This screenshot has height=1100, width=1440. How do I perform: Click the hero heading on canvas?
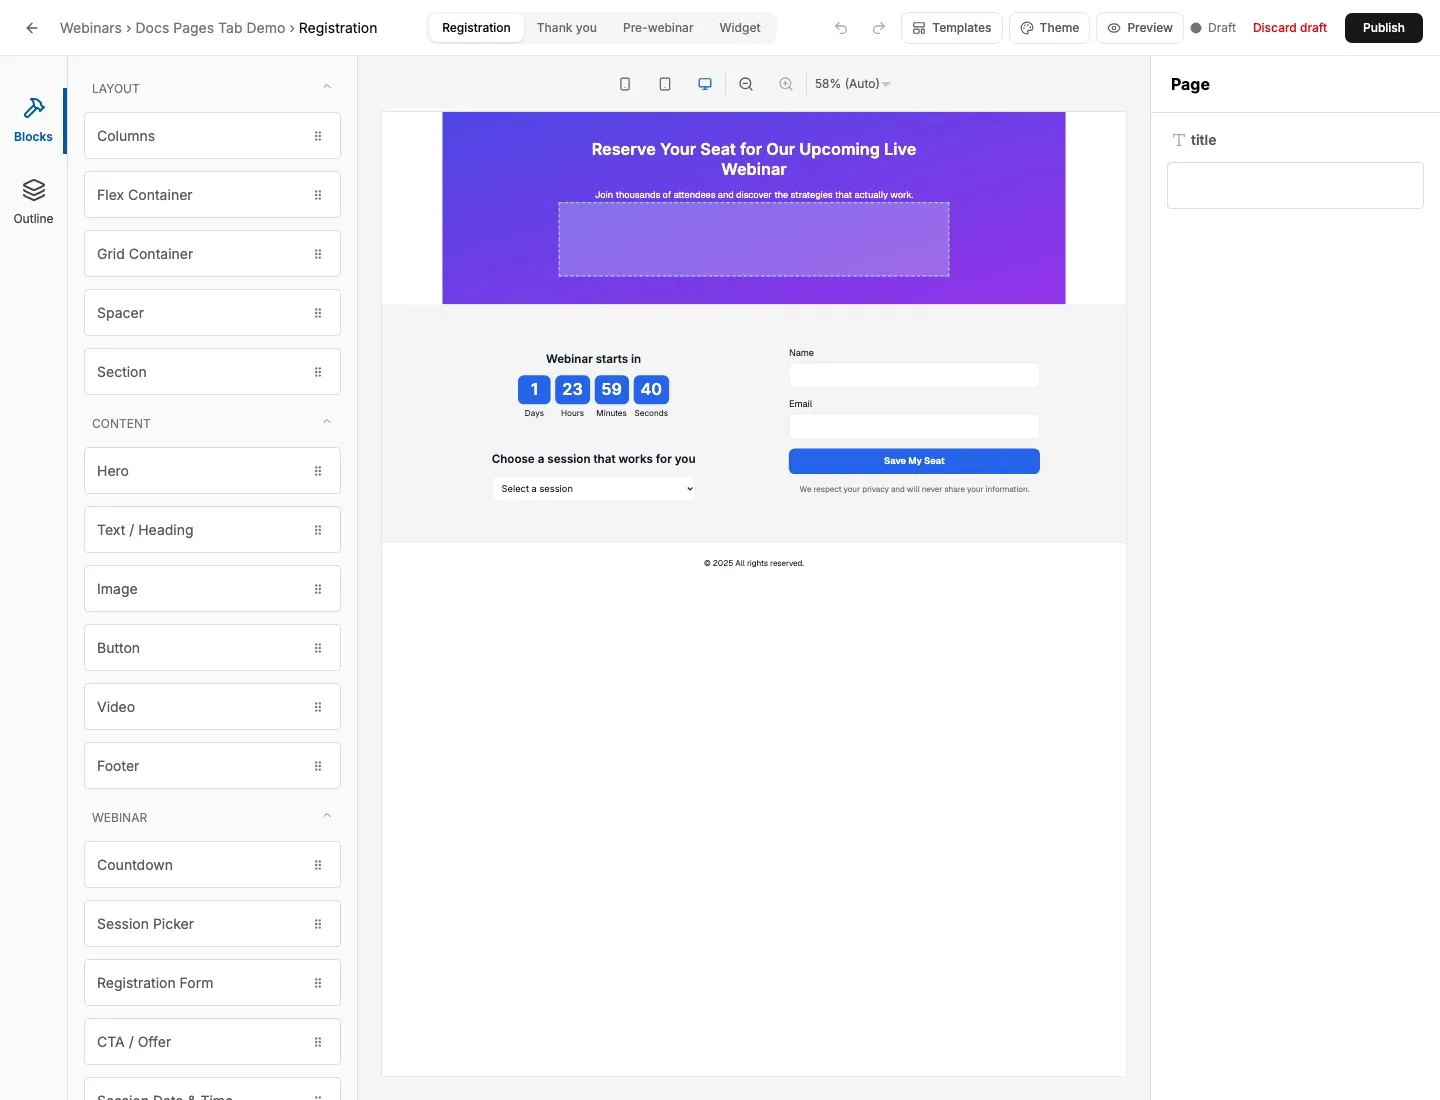click(754, 159)
